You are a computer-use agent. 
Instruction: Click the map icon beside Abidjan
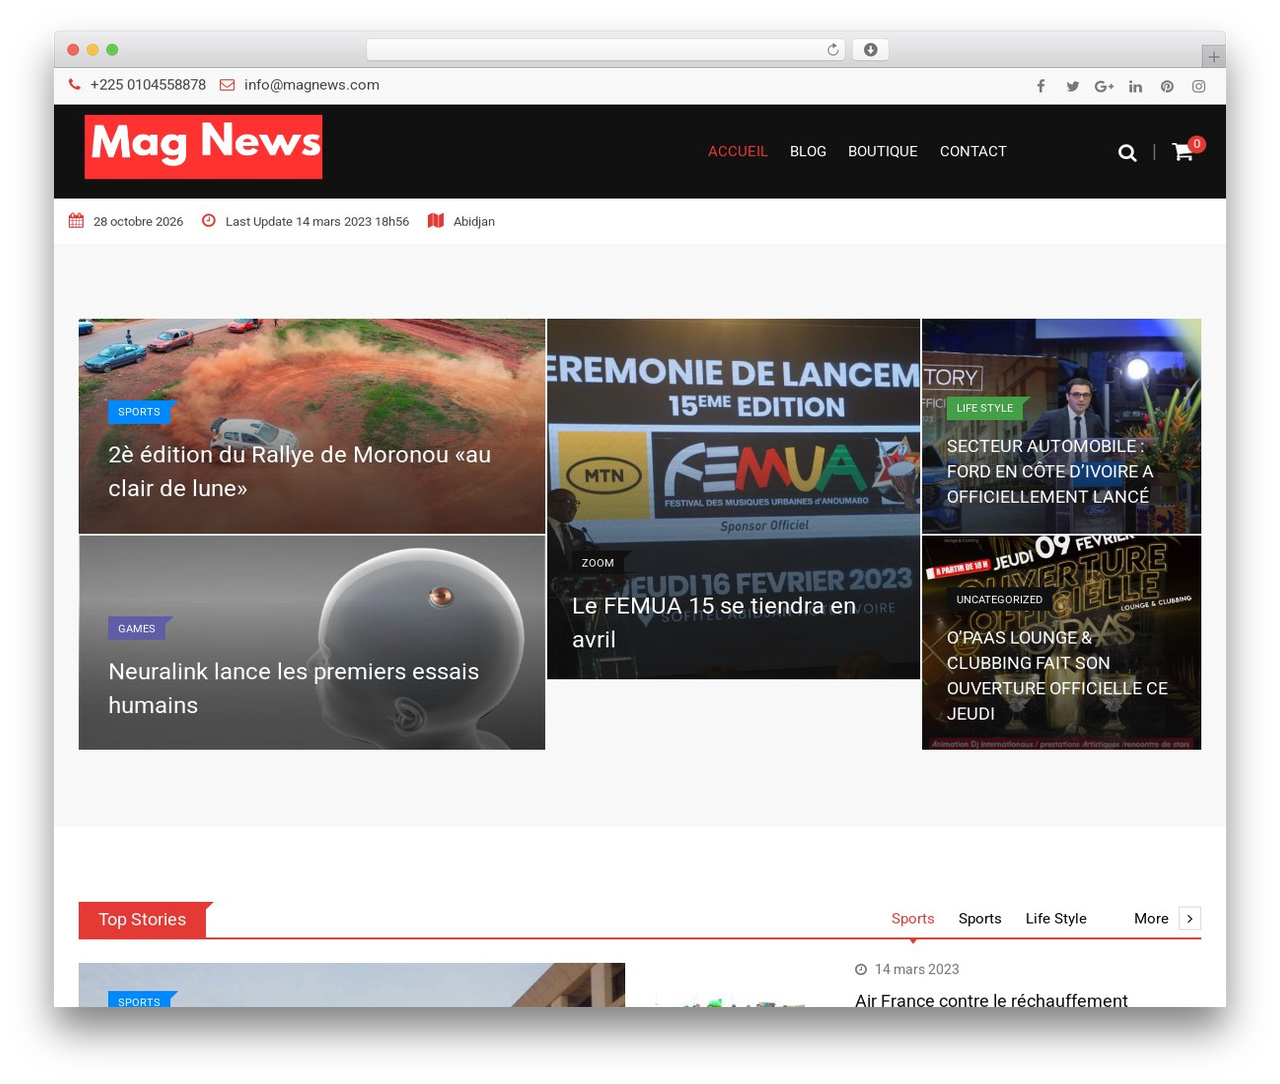435,221
